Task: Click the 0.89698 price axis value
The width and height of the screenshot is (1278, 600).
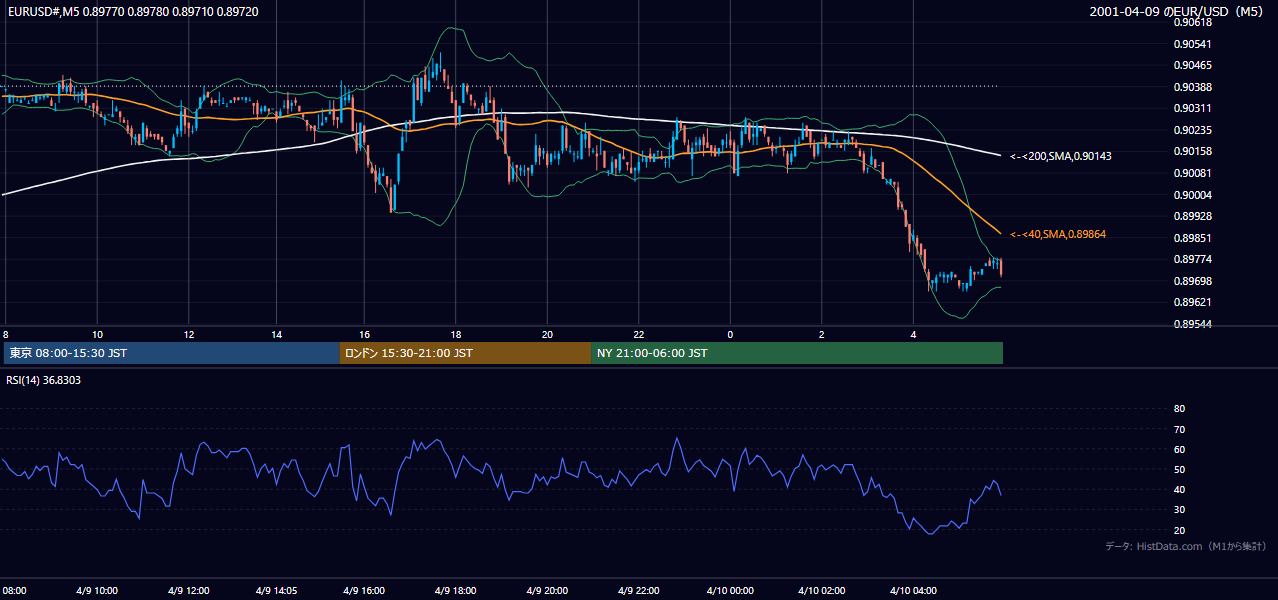Action: 1192,281
